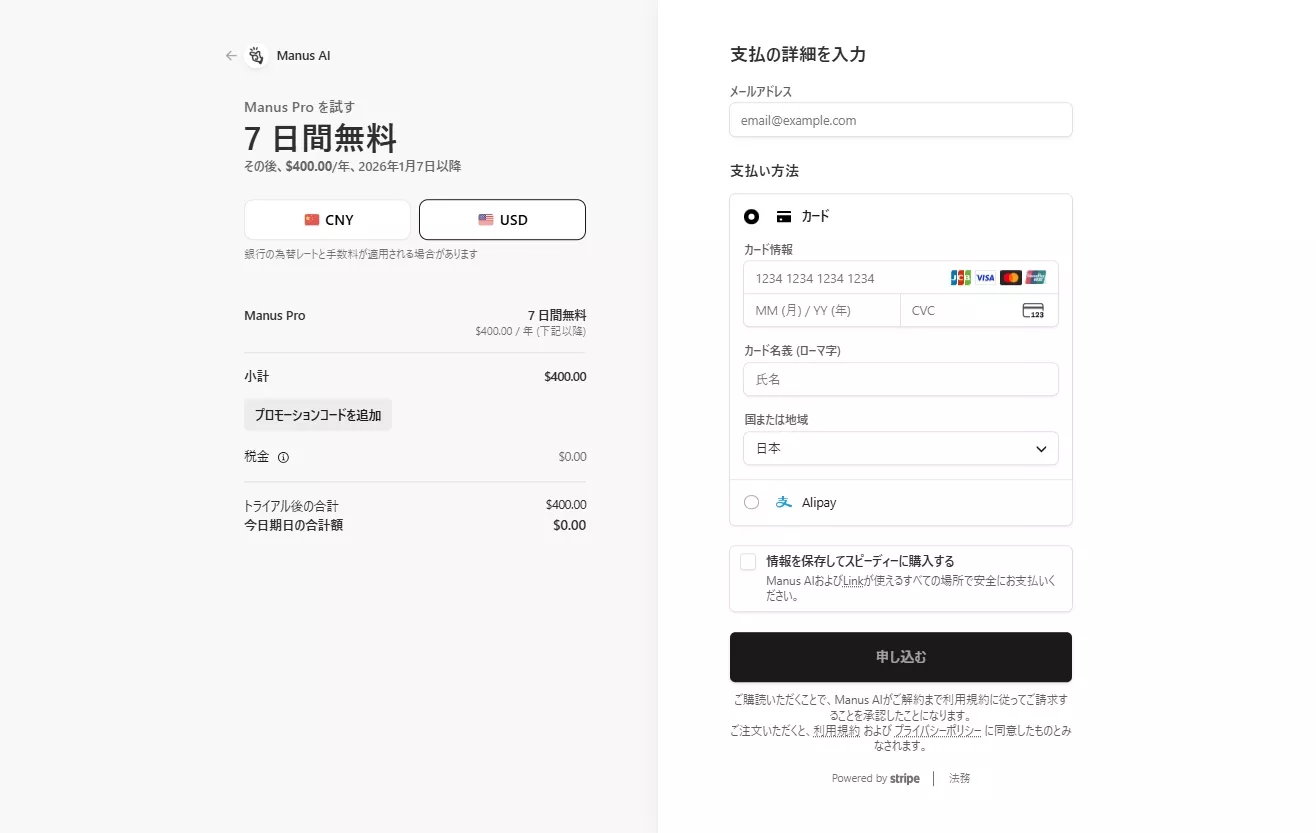1316x833 pixels.
Task: Click the $400.00 / 年 (下記以降) line item detail
Action: (x=531, y=331)
